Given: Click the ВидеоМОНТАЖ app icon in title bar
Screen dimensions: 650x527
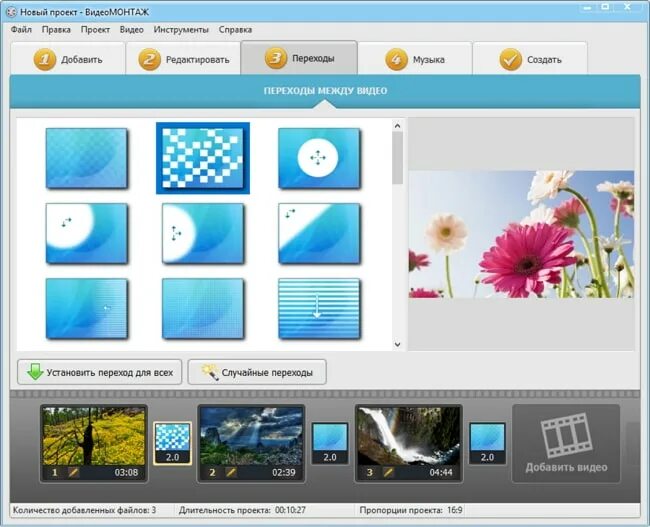Looking at the screenshot, I should (x=12, y=12).
